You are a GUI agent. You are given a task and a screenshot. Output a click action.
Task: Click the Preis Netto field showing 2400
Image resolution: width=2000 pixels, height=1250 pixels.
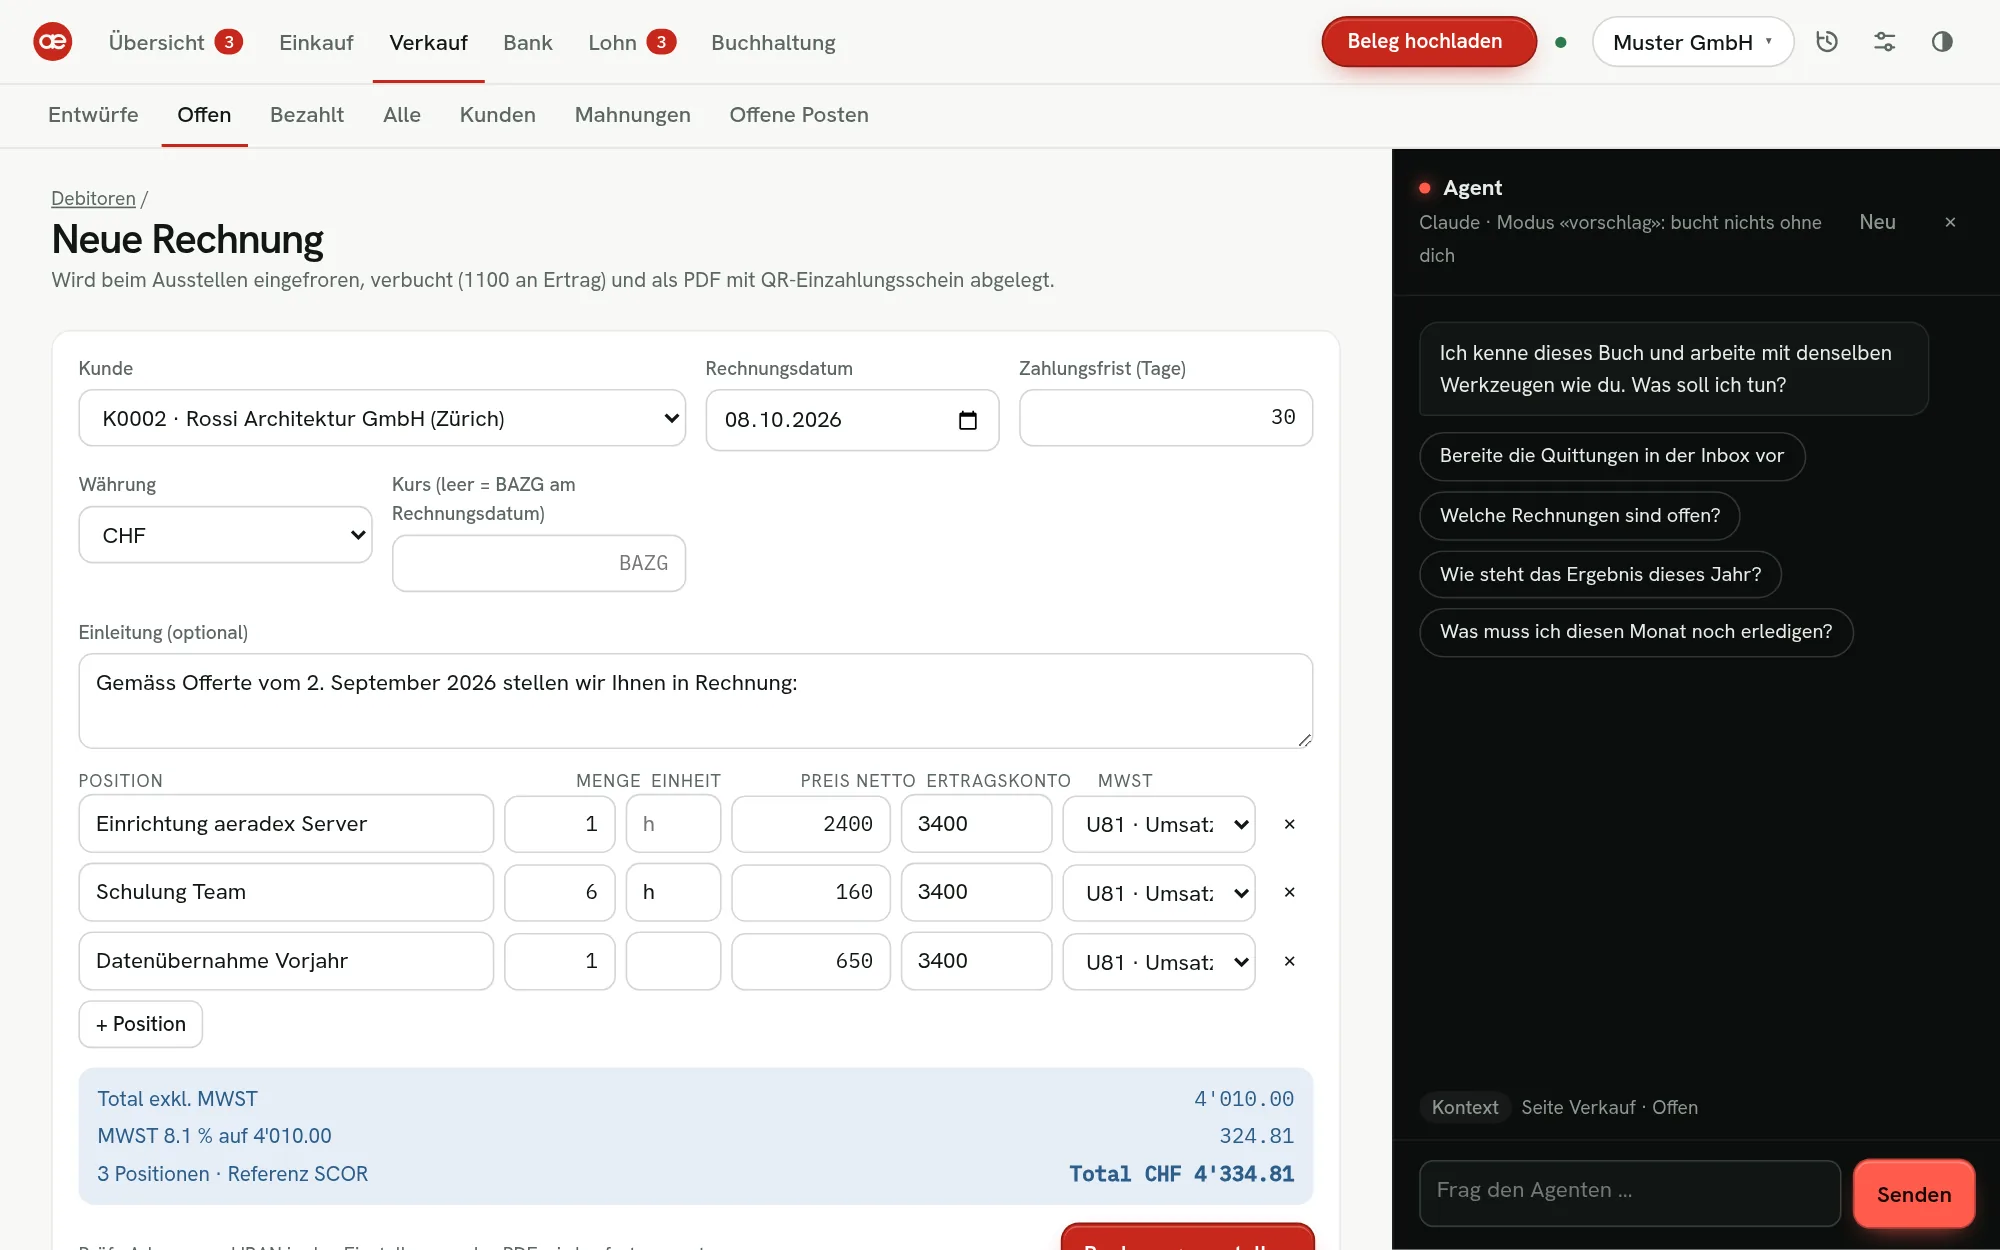coord(811,824)
